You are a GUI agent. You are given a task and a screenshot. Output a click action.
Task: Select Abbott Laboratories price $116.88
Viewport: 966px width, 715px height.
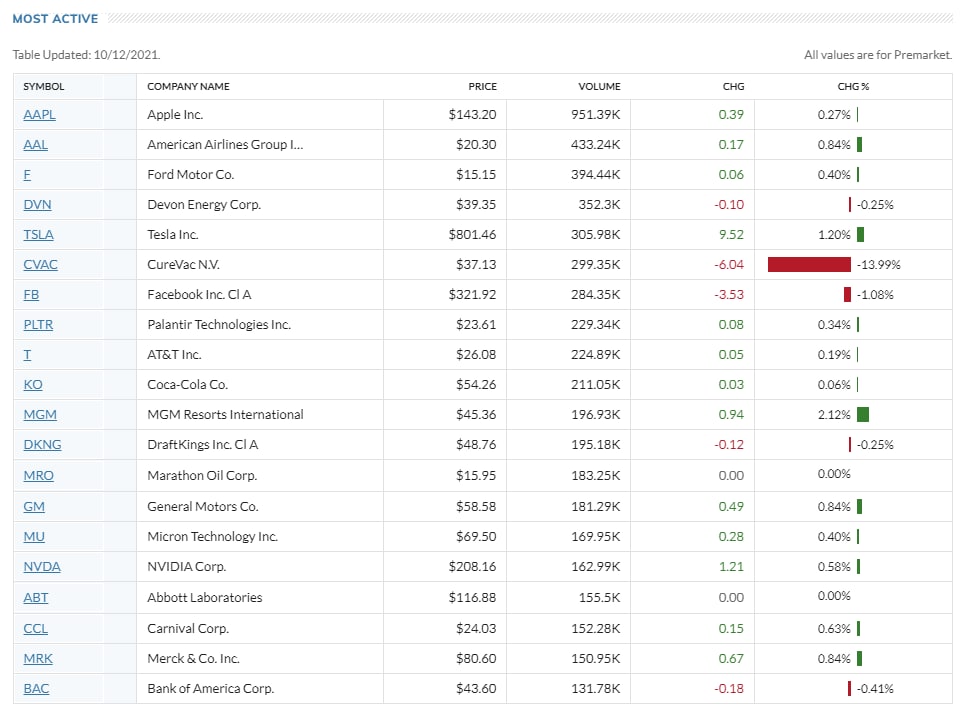click(x=473, y=597)
